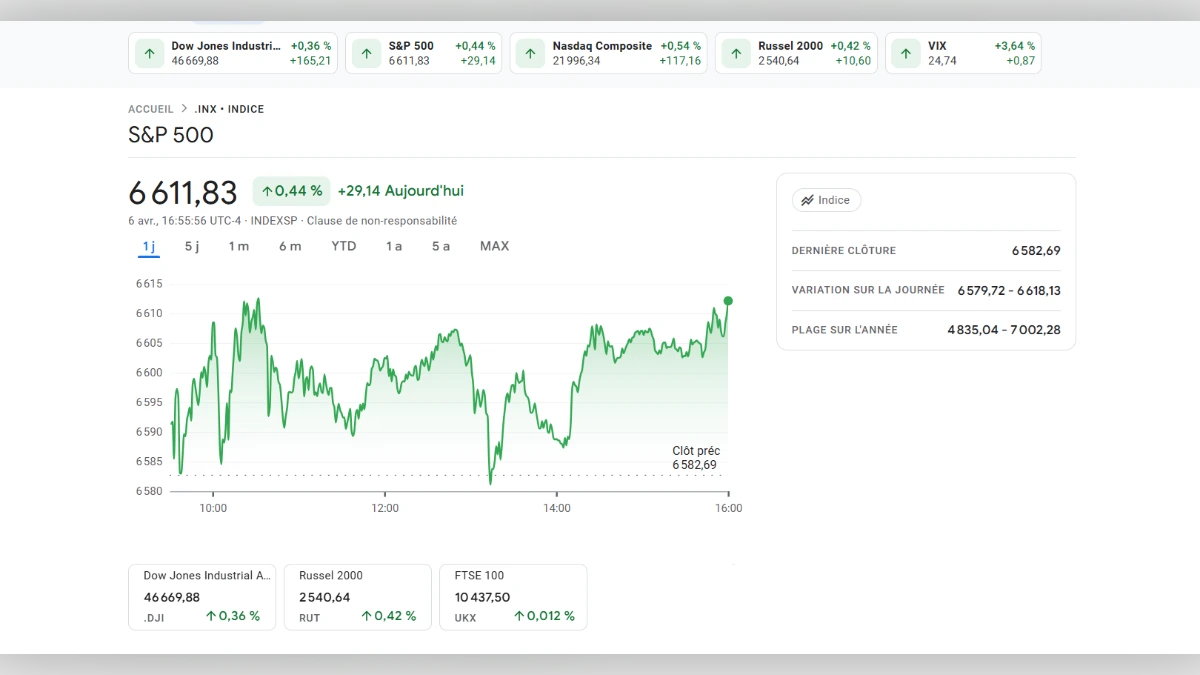Click the green up arrow on Dow Jones card

point(149,53)
